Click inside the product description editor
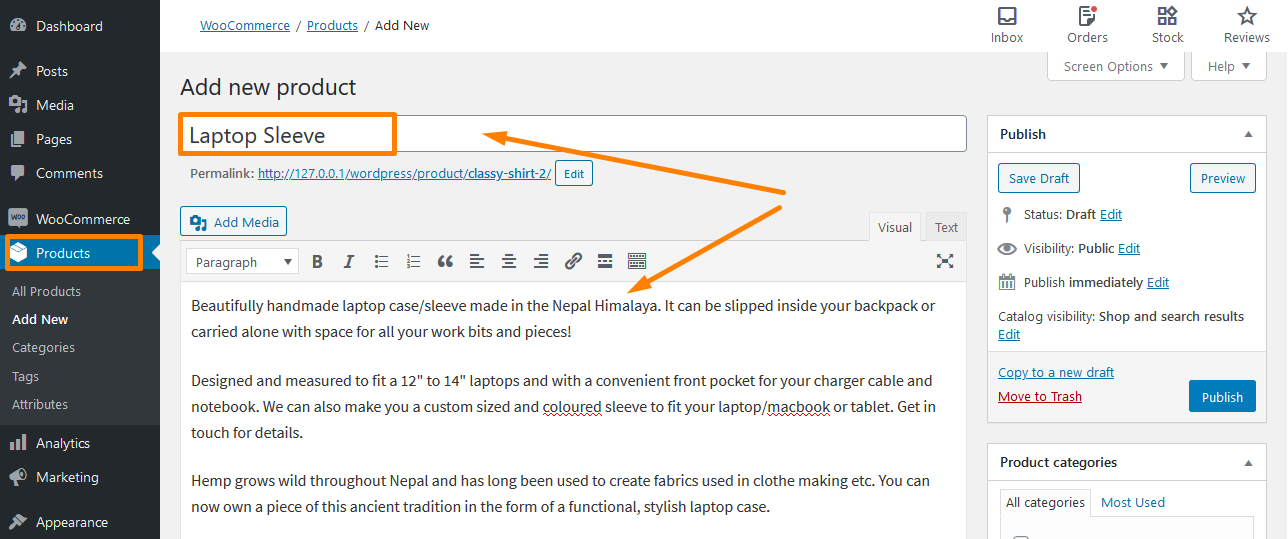Screen dimensions: 1288x539 (x=573, y=410)
